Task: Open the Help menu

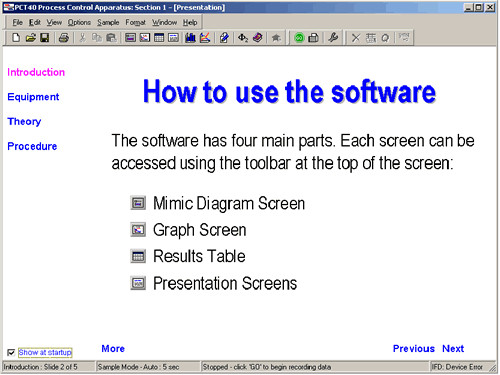Action: click(190, 22)
